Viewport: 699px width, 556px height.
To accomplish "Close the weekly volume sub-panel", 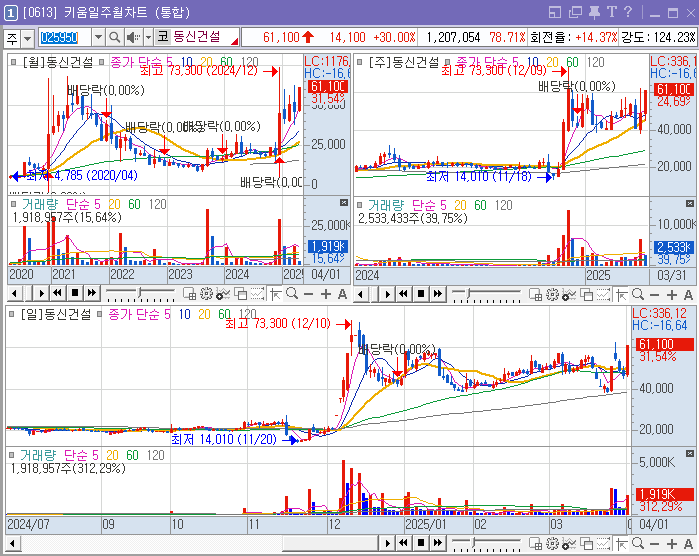I will point(690,203).
